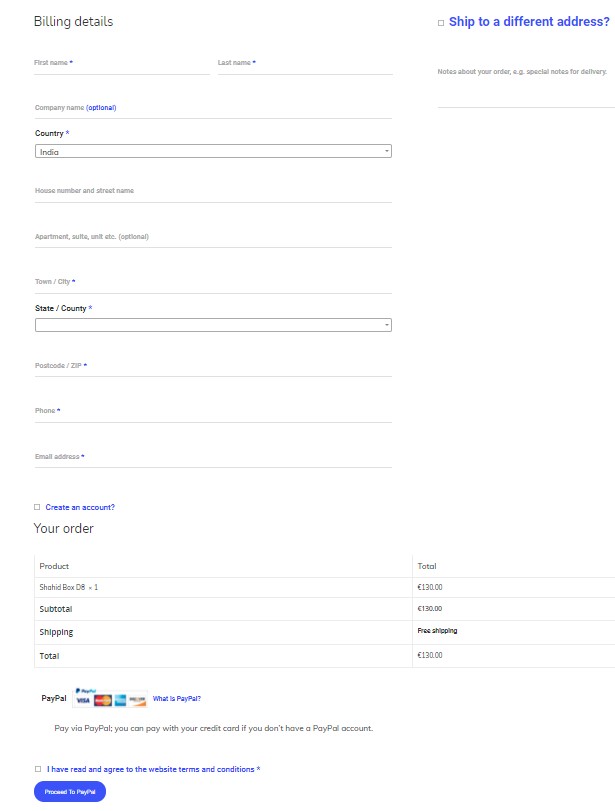Click the 'Product' column header
615x811 pixels.
[x=54, y=566]
